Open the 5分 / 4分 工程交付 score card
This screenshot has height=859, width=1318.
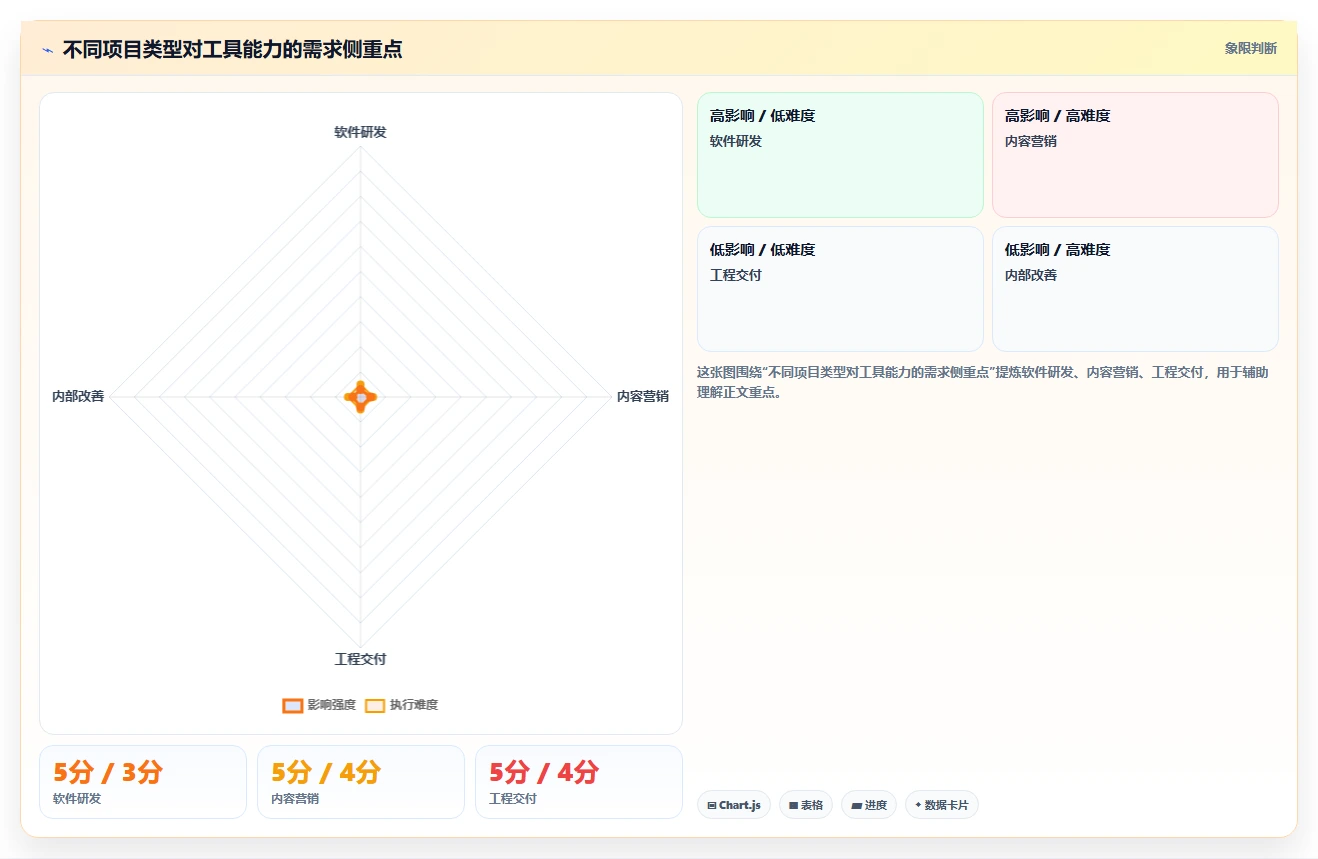(x=579, y=782)
